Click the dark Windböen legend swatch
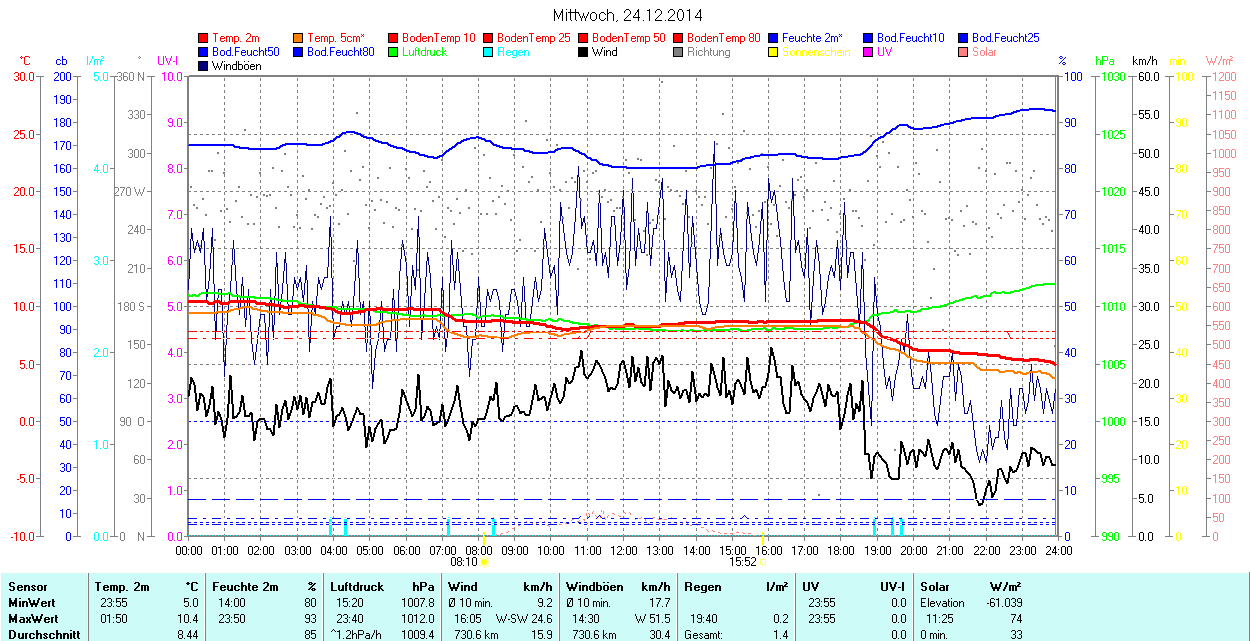This screenshot has width=1250, height=641. [x=204, y=66]
